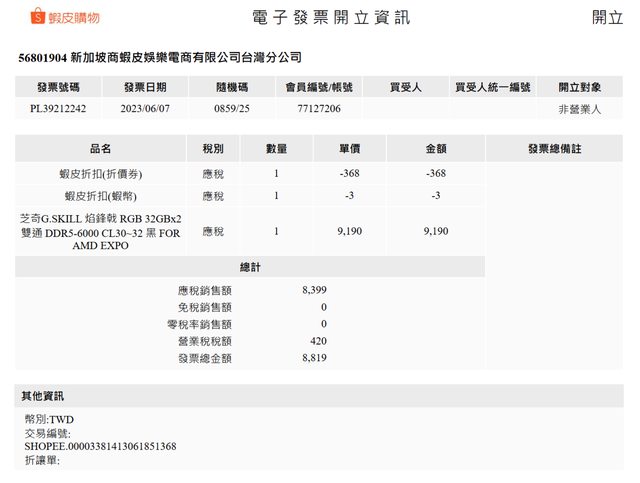The image size is (640, 483).
Task: Select invoice number PL39212242
Action: coord(60,109)
